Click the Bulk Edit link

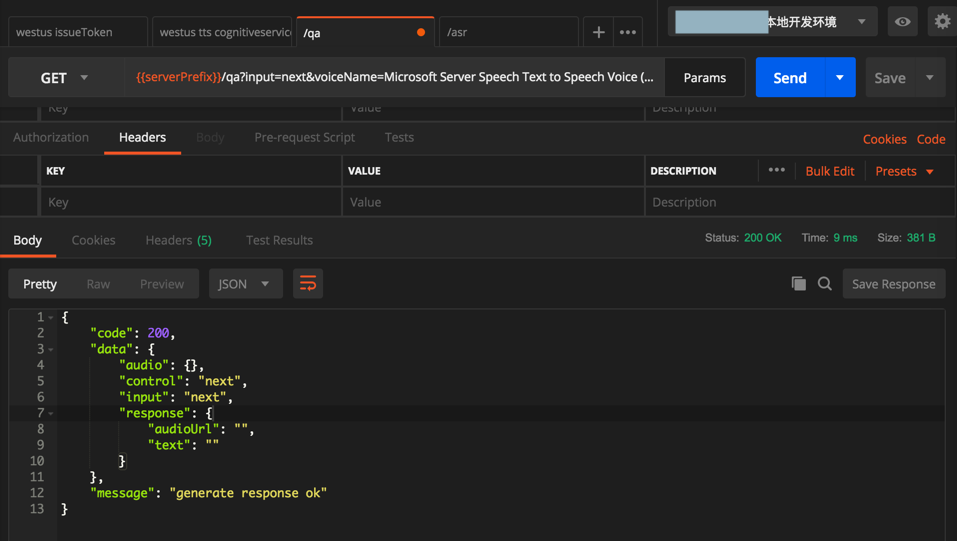[x=829, y=171]
